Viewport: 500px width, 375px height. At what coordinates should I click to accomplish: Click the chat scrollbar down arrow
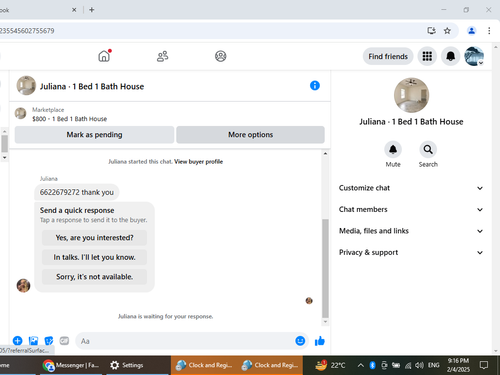coord(325,322)
